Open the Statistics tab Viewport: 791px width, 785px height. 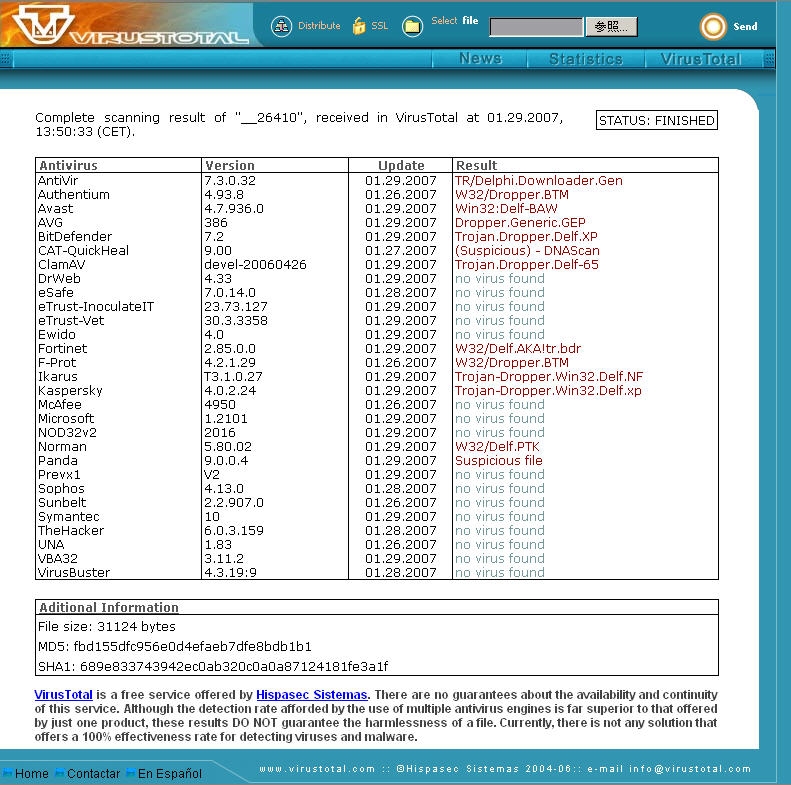click(x=586, y=59)
